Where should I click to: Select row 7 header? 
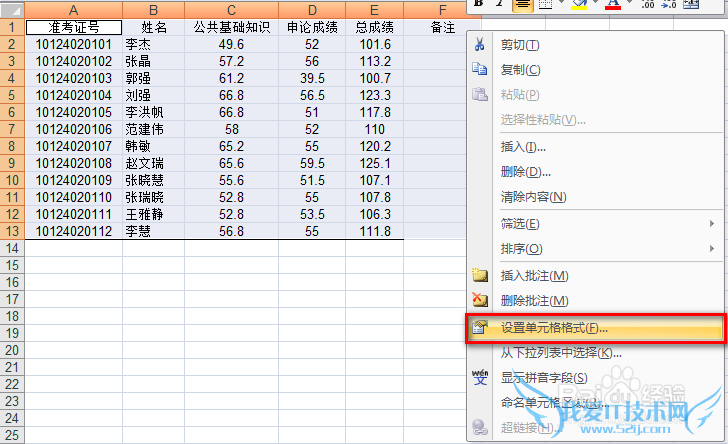point(12,129)
